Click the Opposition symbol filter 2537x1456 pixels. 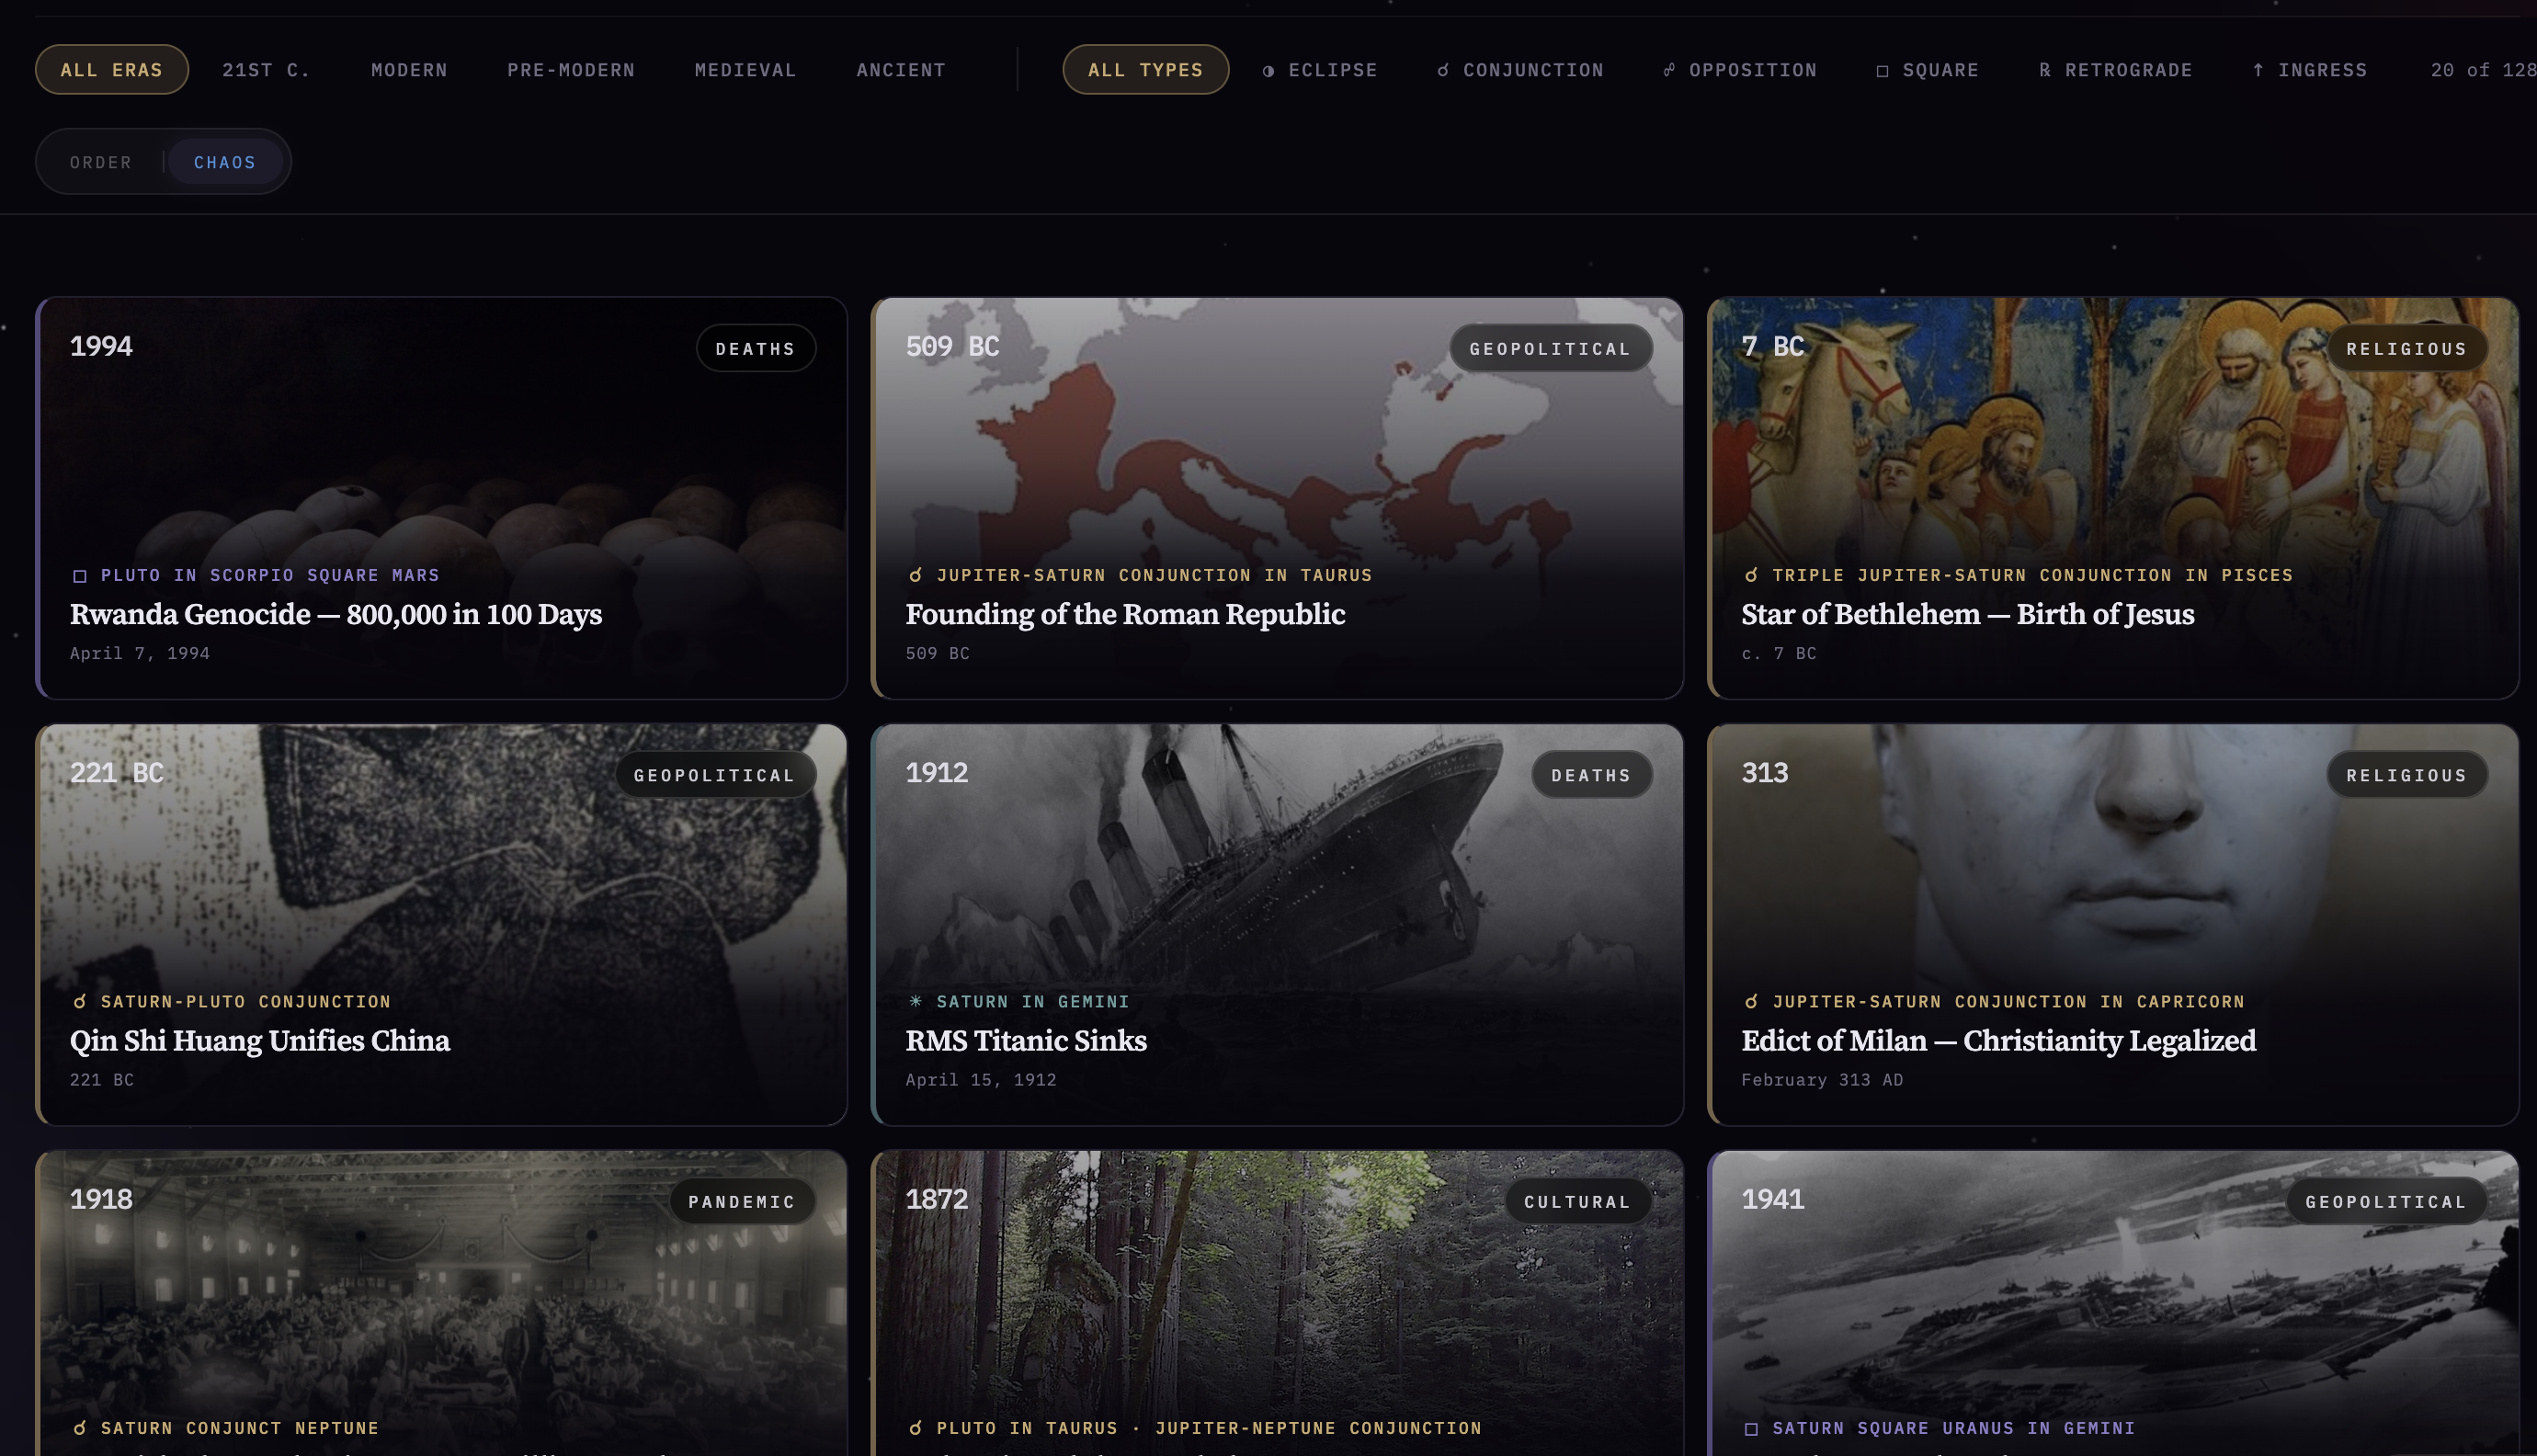(1668, 71)
